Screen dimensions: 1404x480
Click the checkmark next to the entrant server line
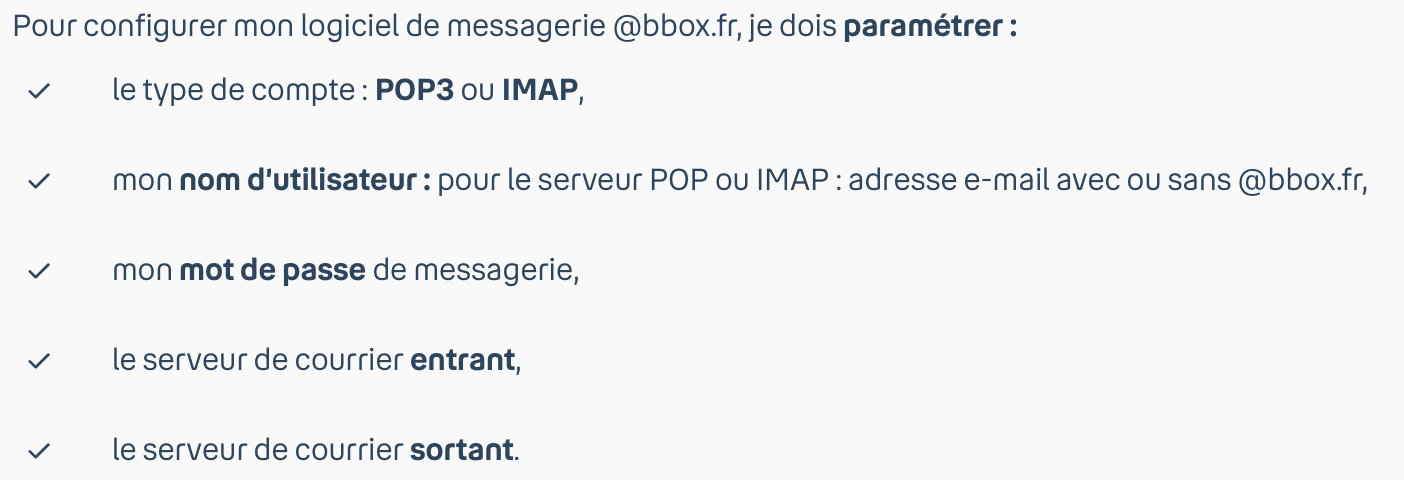(39, 361)
